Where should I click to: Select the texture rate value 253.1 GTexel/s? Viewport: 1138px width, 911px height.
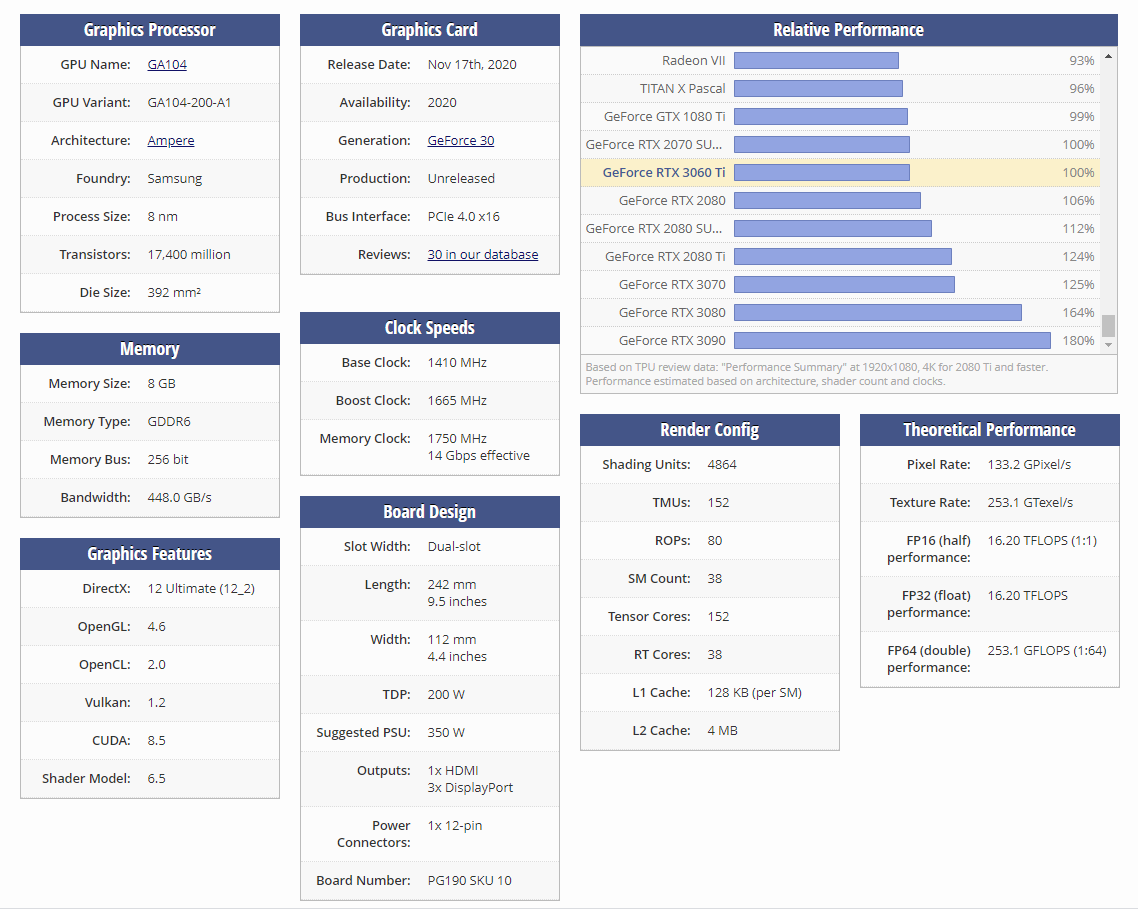pos(1030,503)
